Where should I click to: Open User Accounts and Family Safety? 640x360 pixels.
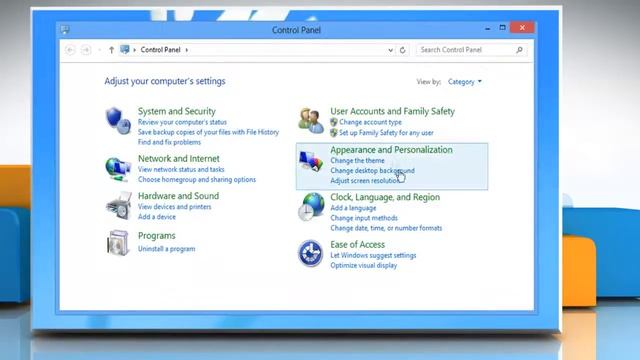(392, 111)
